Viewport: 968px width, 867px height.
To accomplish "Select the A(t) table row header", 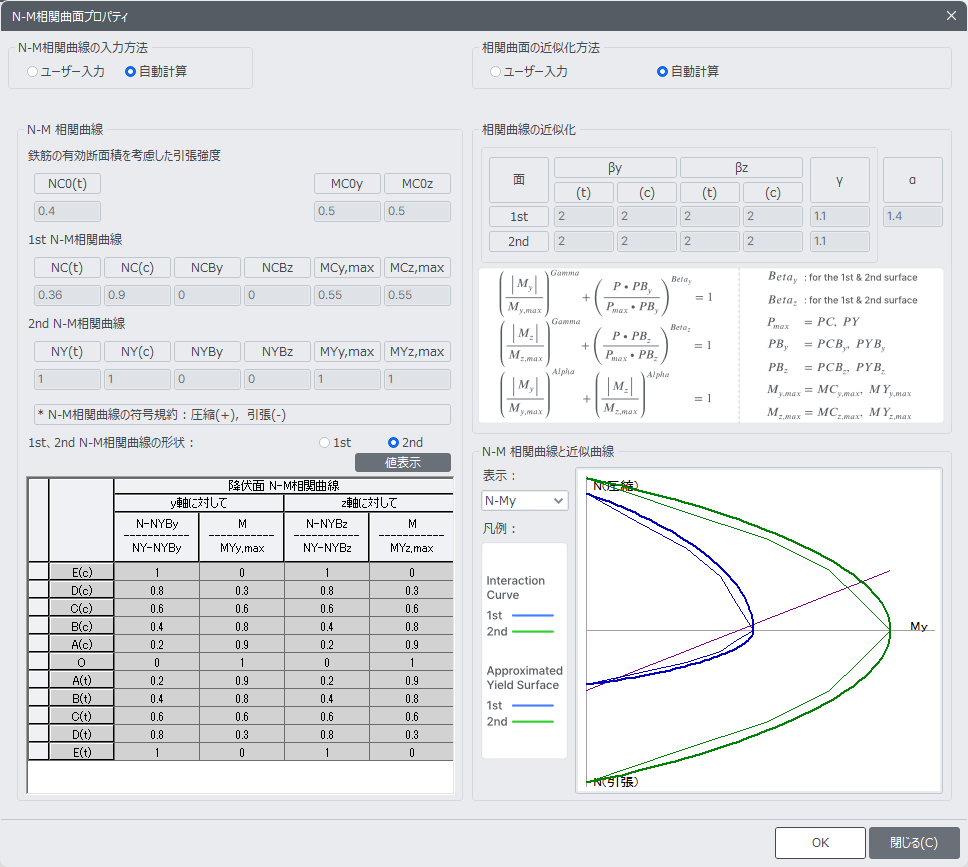I will [x=81, y=681].
